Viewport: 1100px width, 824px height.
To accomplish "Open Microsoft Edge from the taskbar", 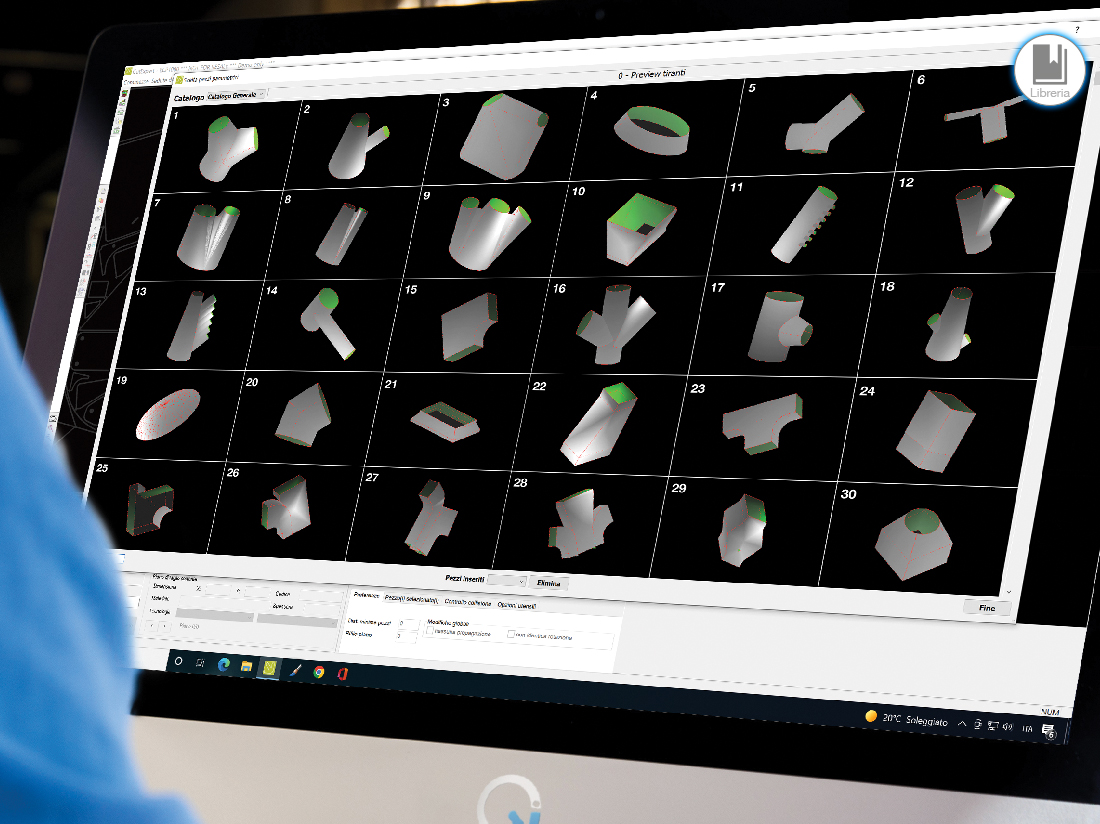I will [x=224, y=664].
